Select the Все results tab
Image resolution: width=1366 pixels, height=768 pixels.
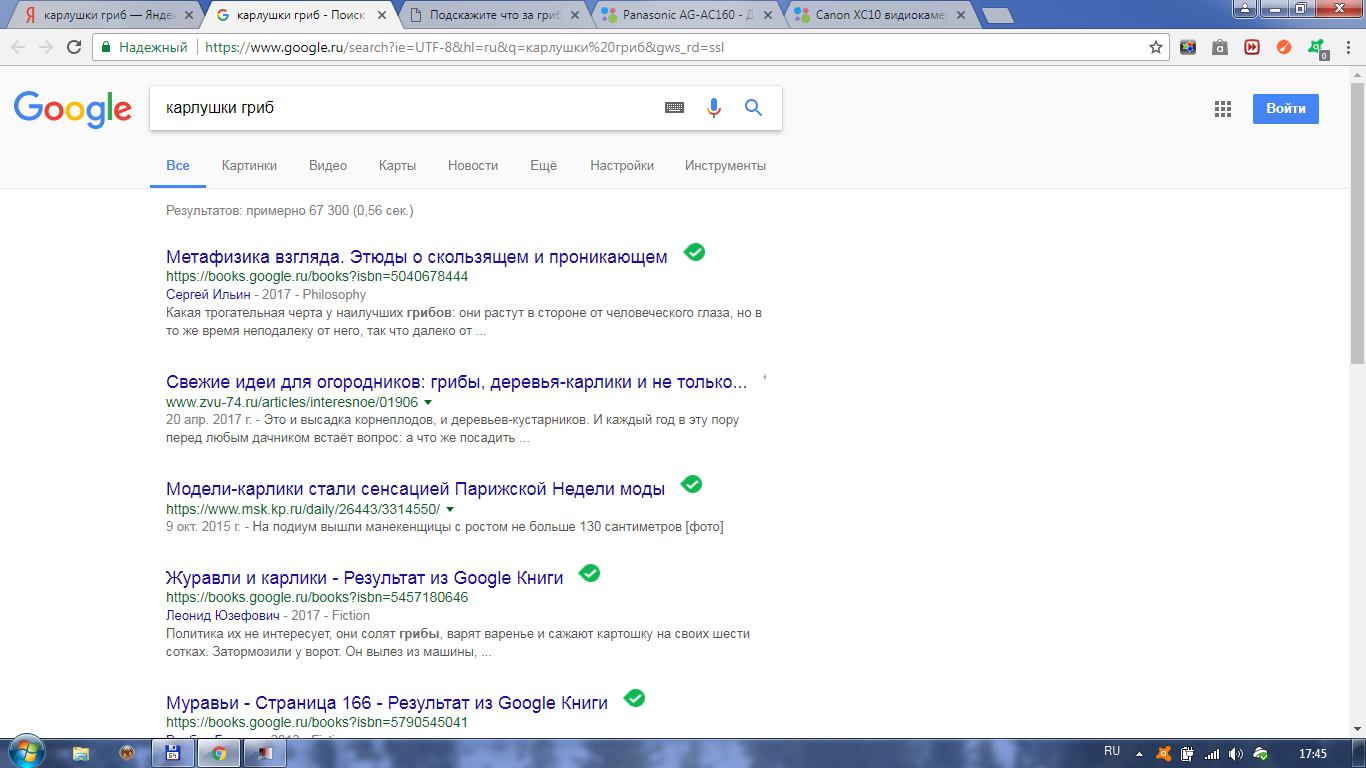click(178, 165)
